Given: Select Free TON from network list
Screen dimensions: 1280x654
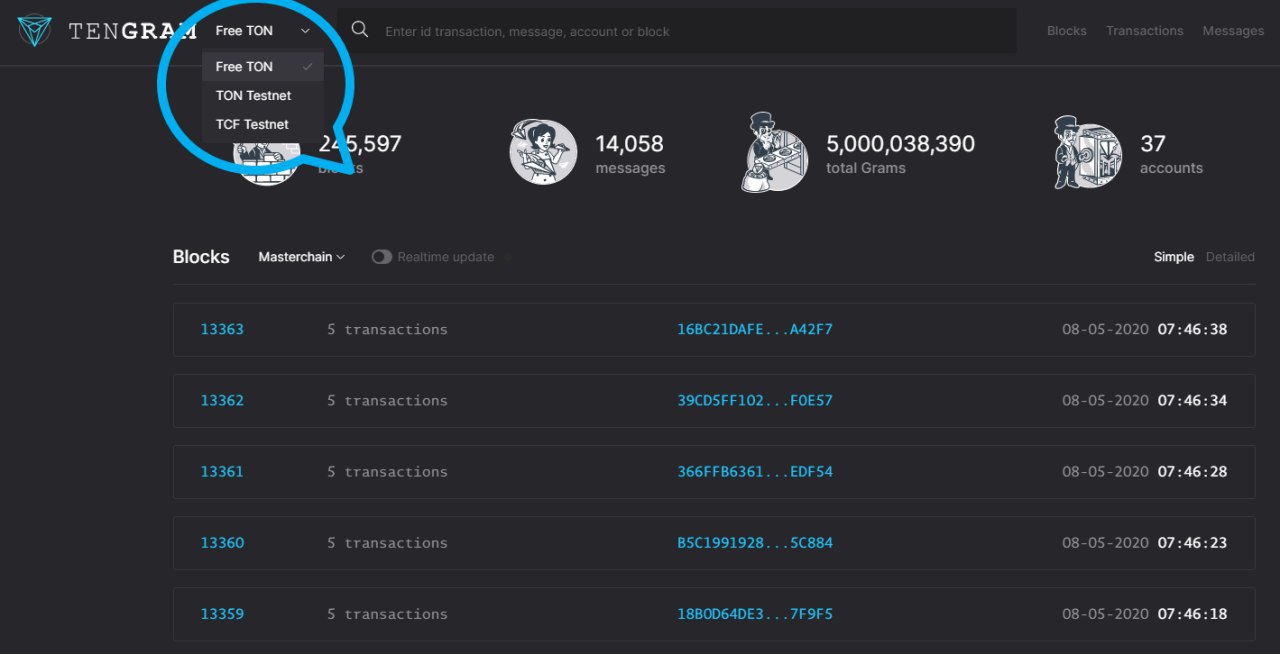Looking at the screenshot, I should tap(263, 66).
